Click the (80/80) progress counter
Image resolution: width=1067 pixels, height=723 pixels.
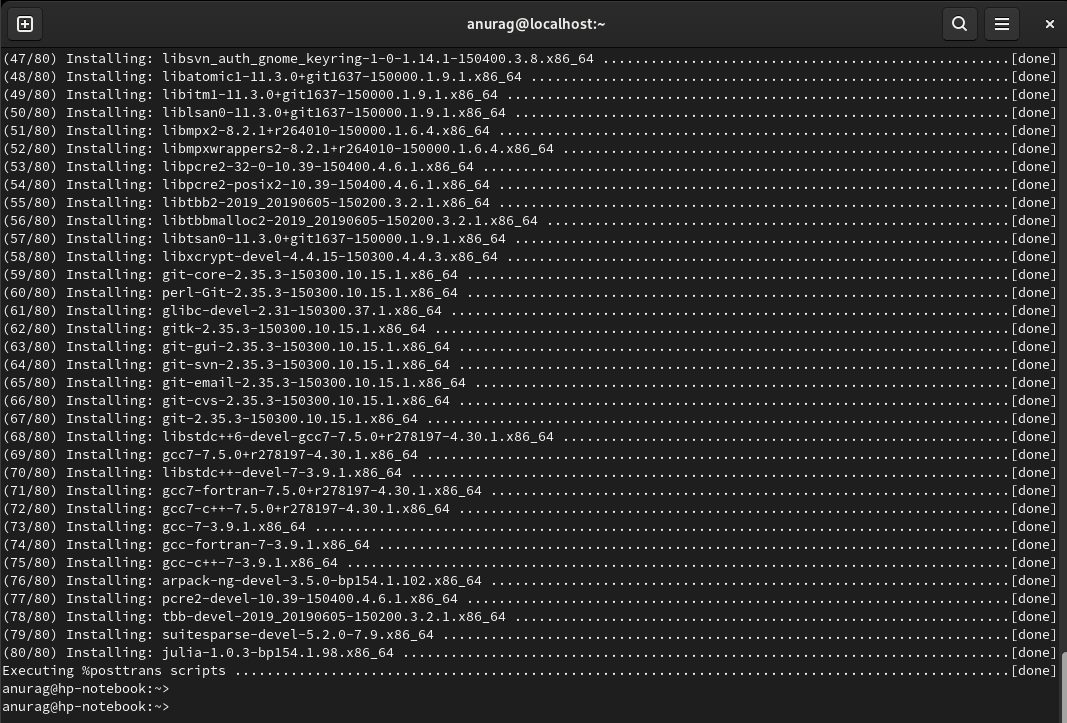[30, 653]
